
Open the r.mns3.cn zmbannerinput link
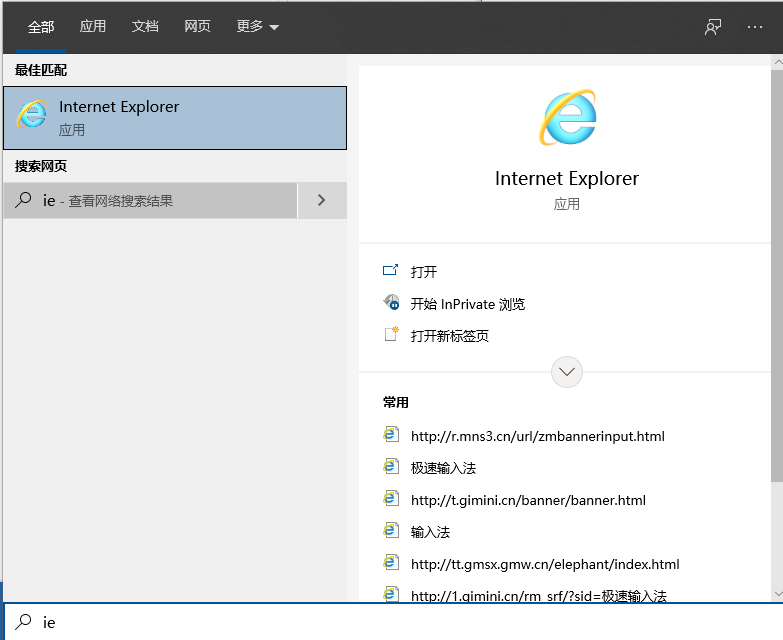tap(537, 436)
